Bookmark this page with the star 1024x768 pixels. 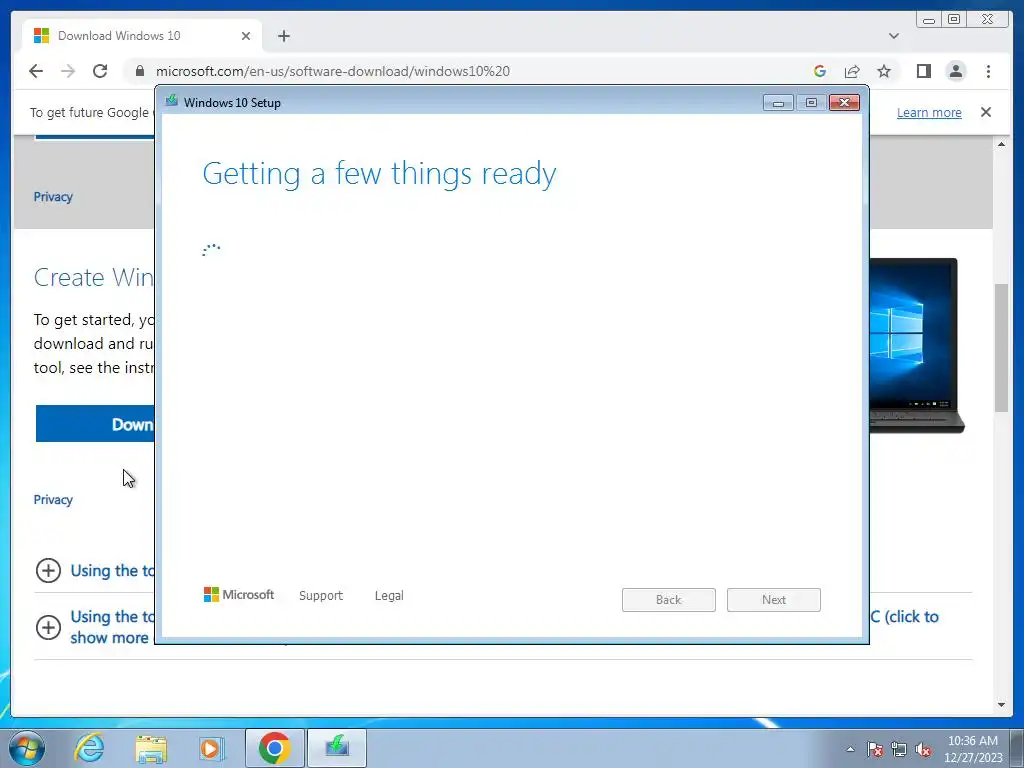pyautogui.click(x=884, y=71)
